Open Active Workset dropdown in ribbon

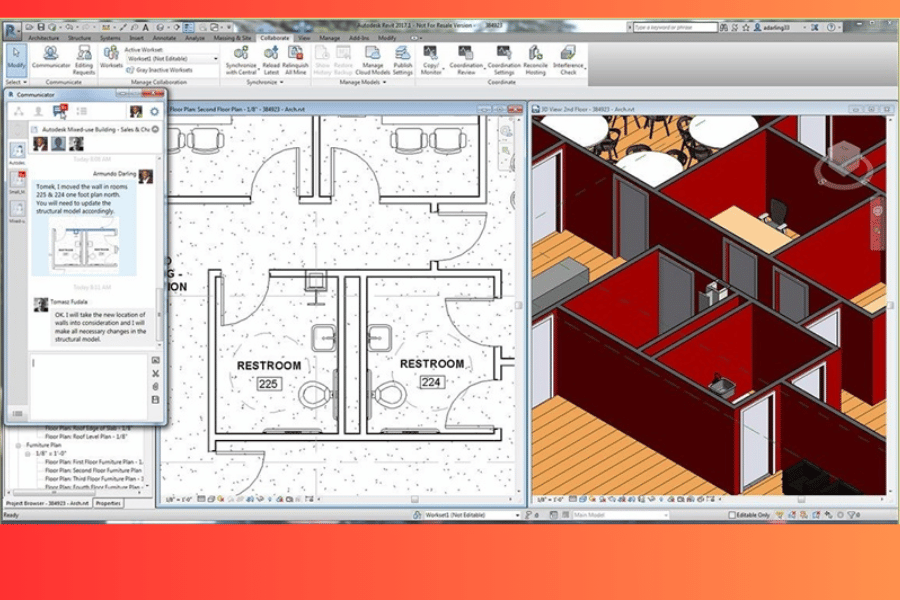171,59
